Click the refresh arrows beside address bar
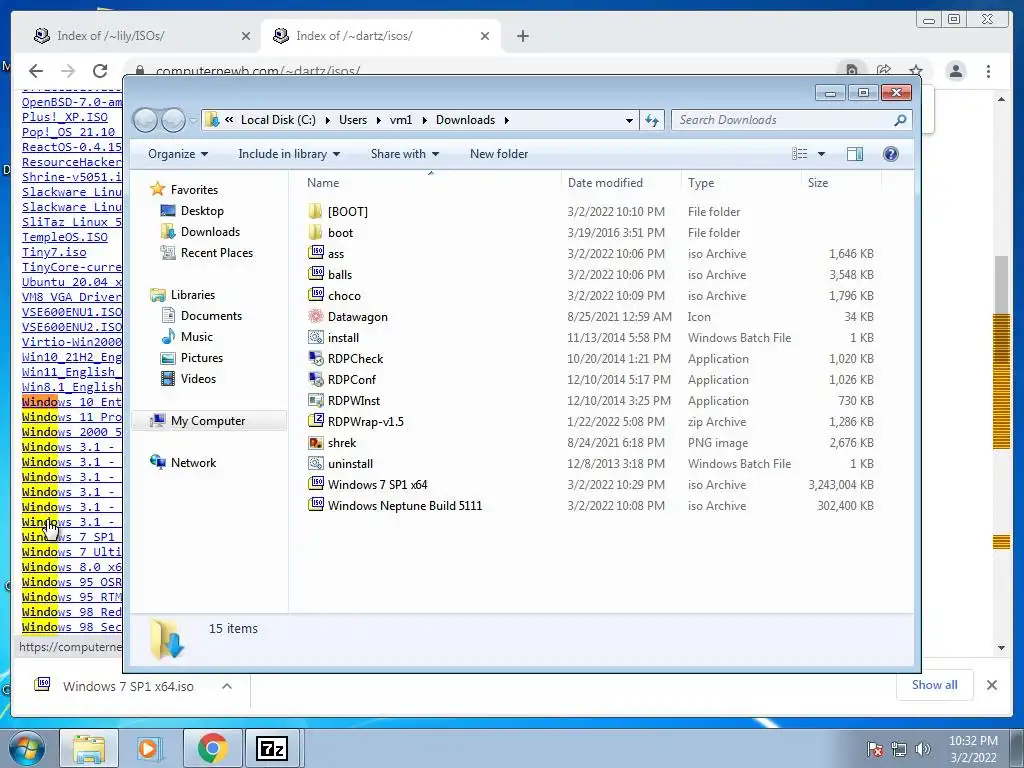Viewport: 1024px width, 768px height. [x=652, y=120]
